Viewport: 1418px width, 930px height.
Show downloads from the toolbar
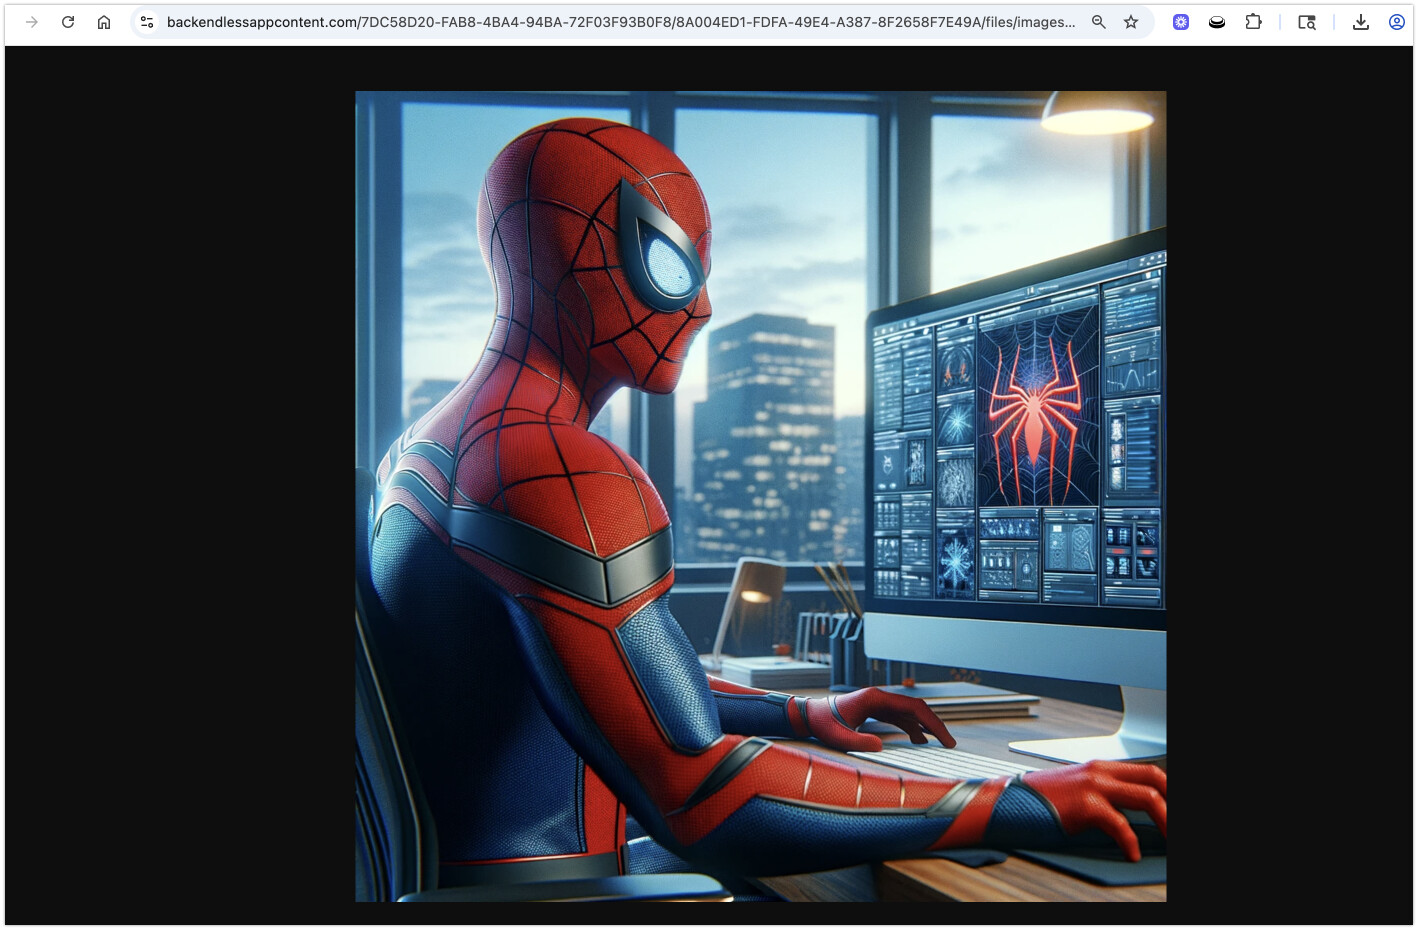pos(1361,22)
